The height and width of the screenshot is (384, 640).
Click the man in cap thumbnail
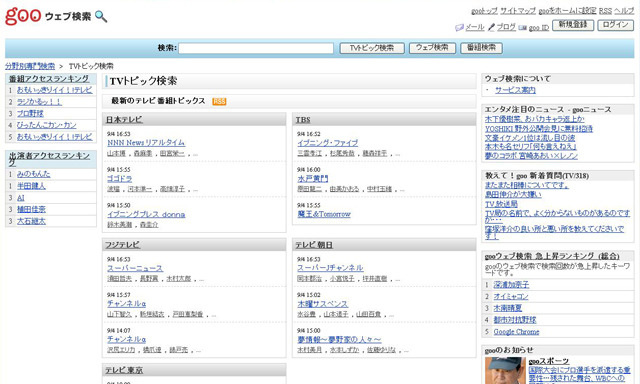coord(505,371)
